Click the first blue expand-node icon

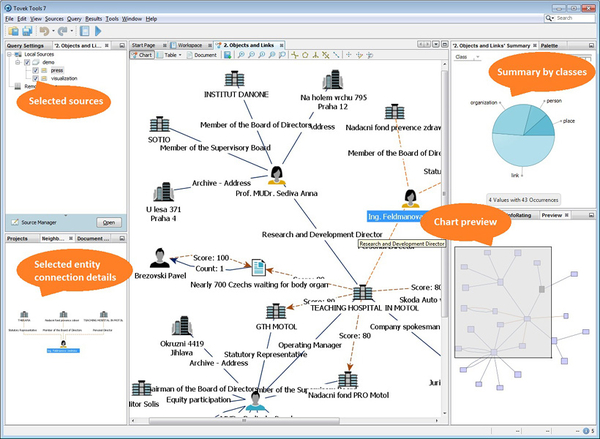pos(349,55)
